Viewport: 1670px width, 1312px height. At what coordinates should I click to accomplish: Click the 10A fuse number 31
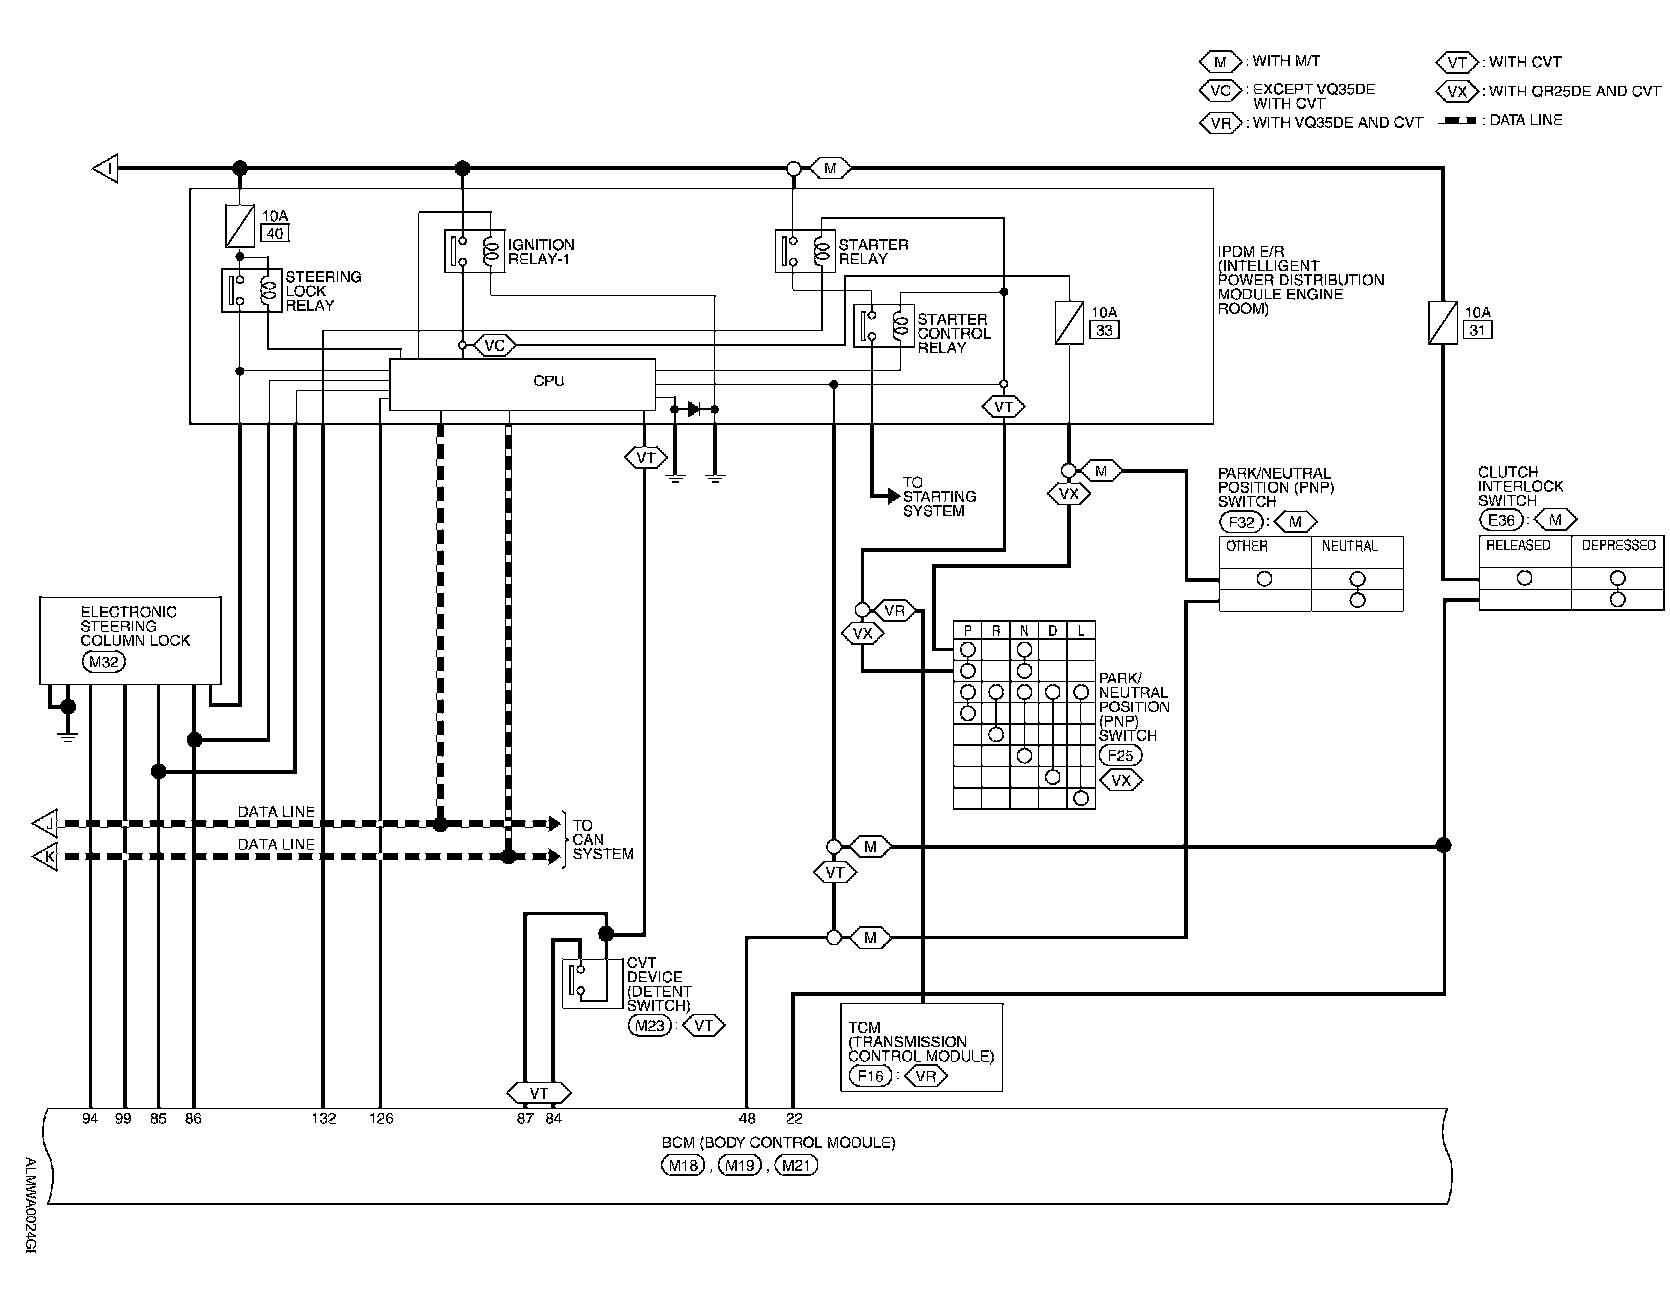click(x=1443, y=324)
